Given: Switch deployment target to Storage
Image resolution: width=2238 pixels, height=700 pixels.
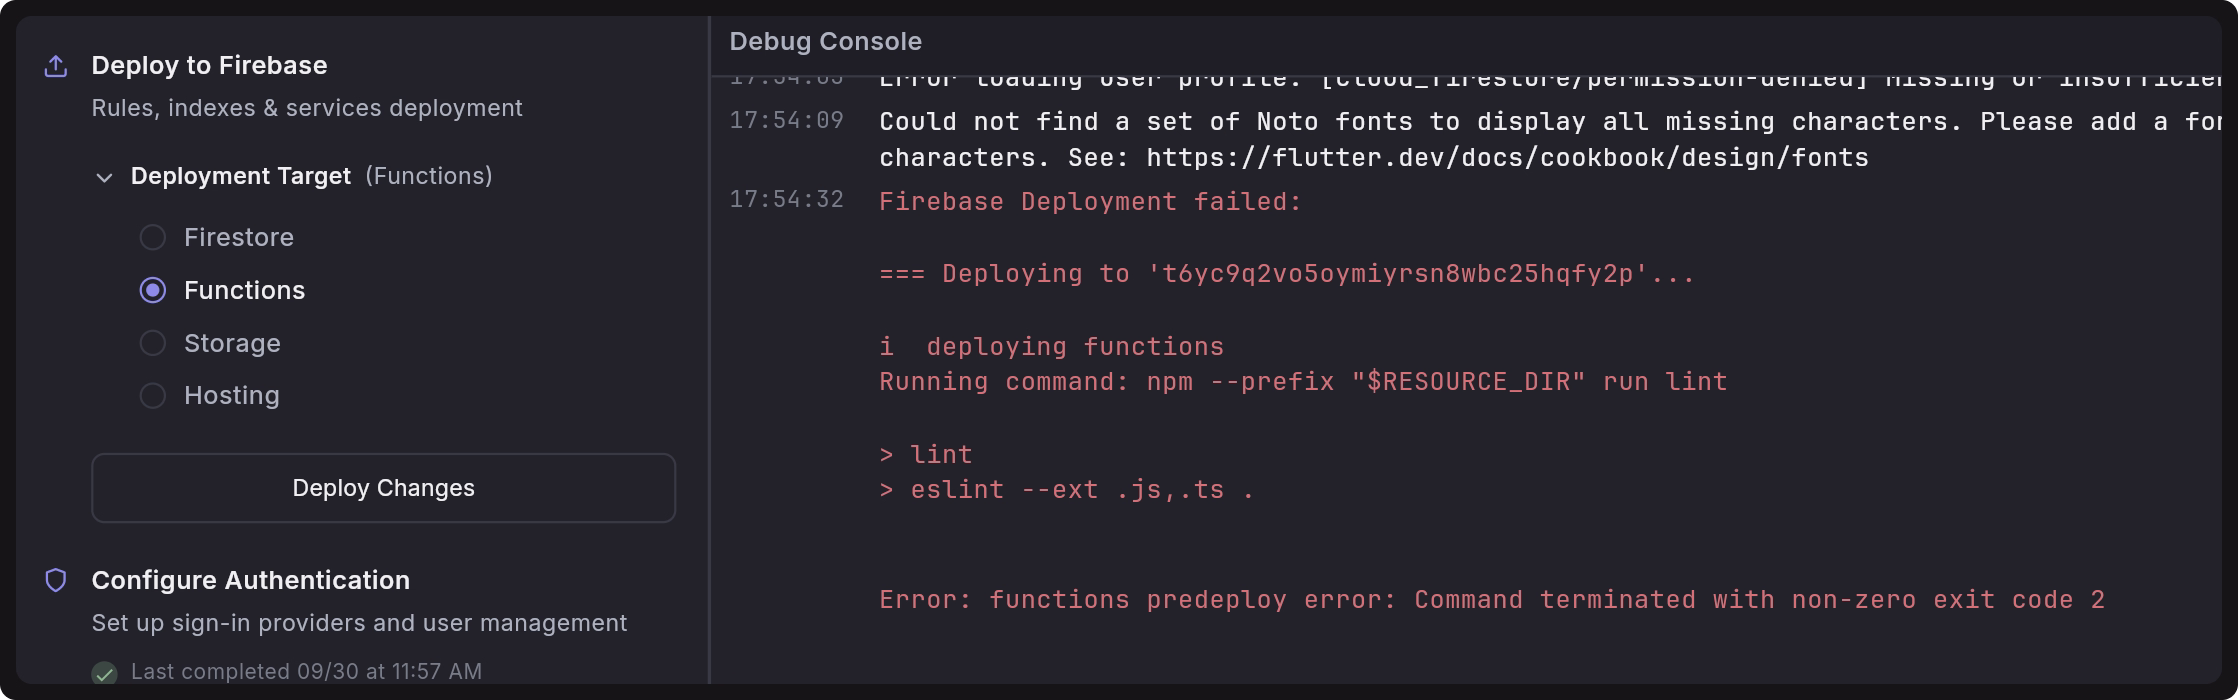Looking at the screenshot, I should (232, 343).
